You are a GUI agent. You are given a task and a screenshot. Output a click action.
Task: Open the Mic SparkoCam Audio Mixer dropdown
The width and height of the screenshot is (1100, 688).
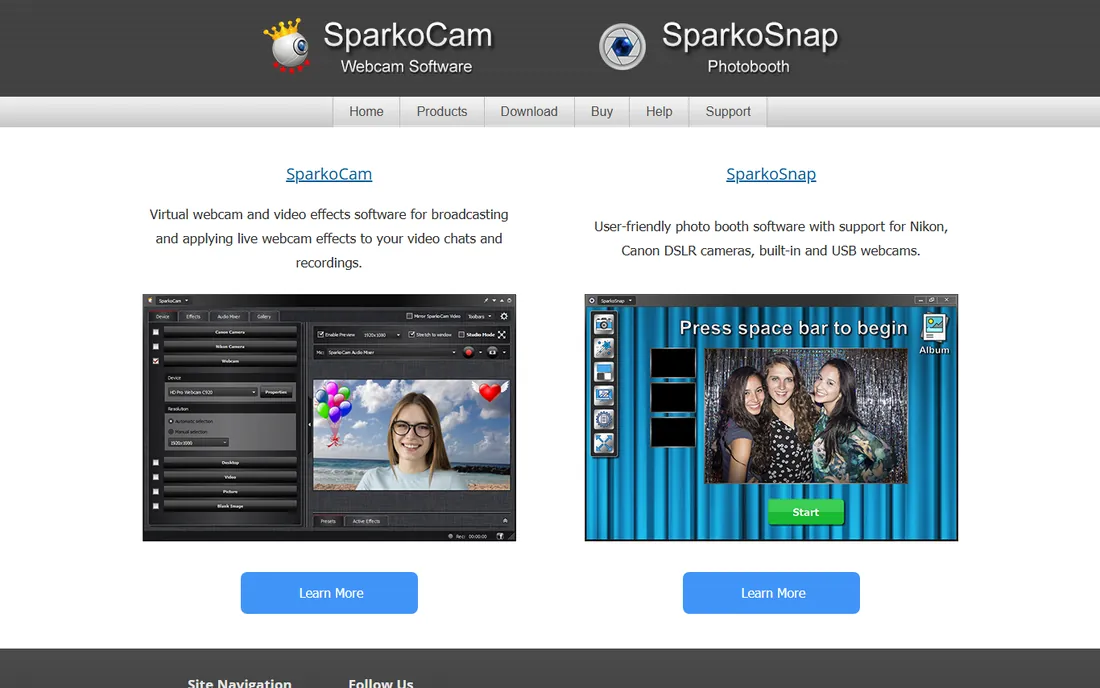(x=391, y=352)
